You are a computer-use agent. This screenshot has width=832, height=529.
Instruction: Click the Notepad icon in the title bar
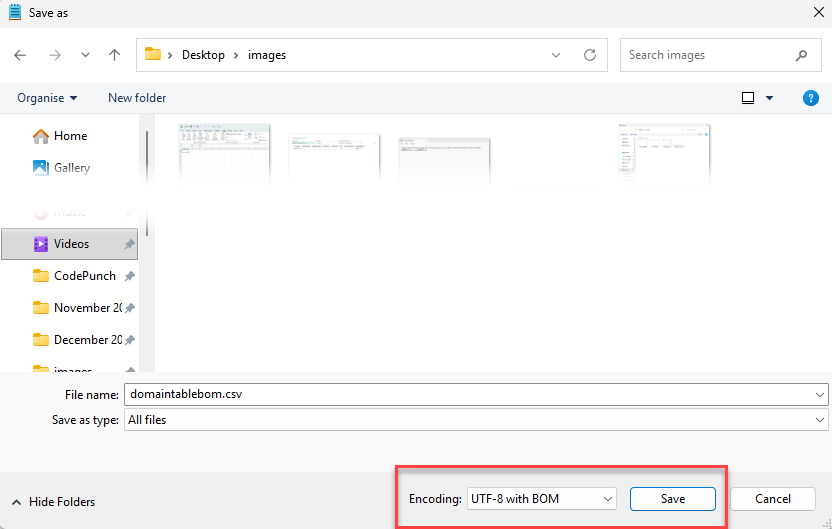(x=15, y=12)
